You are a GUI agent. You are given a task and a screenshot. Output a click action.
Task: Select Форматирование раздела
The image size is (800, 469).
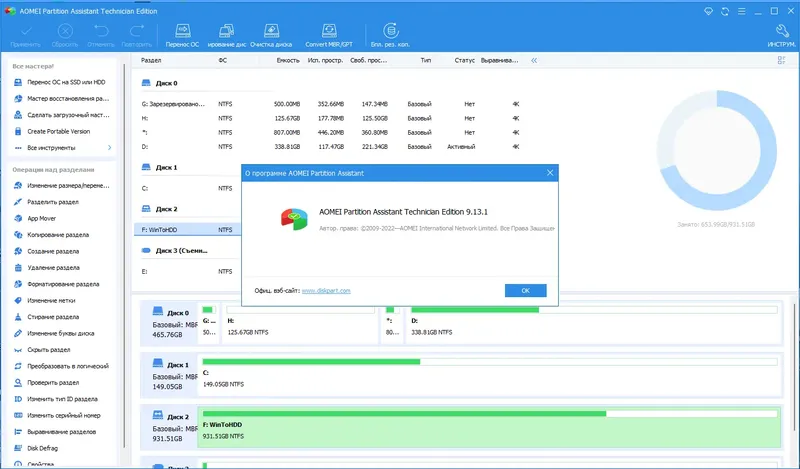57,284
